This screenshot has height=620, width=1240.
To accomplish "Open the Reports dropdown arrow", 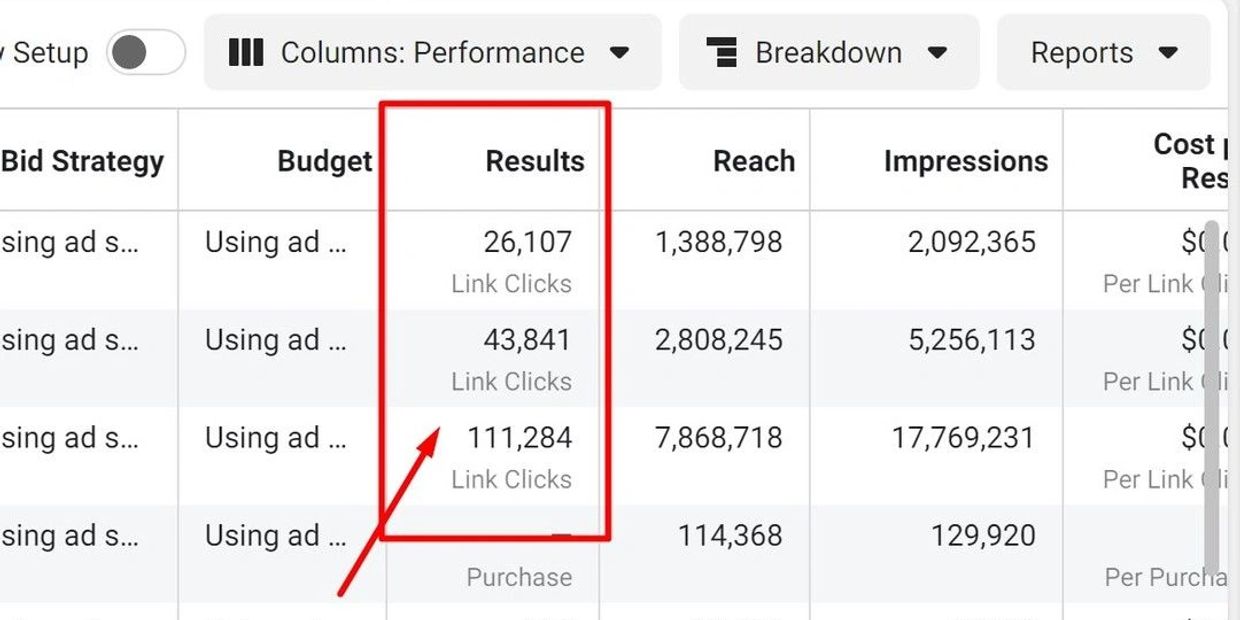I will (x=1168, y=52).
